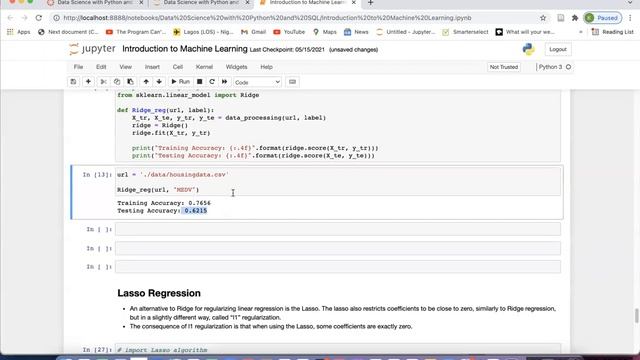Click the Logout button
This screenshot has height=360, width=640.
click(558, 49)
